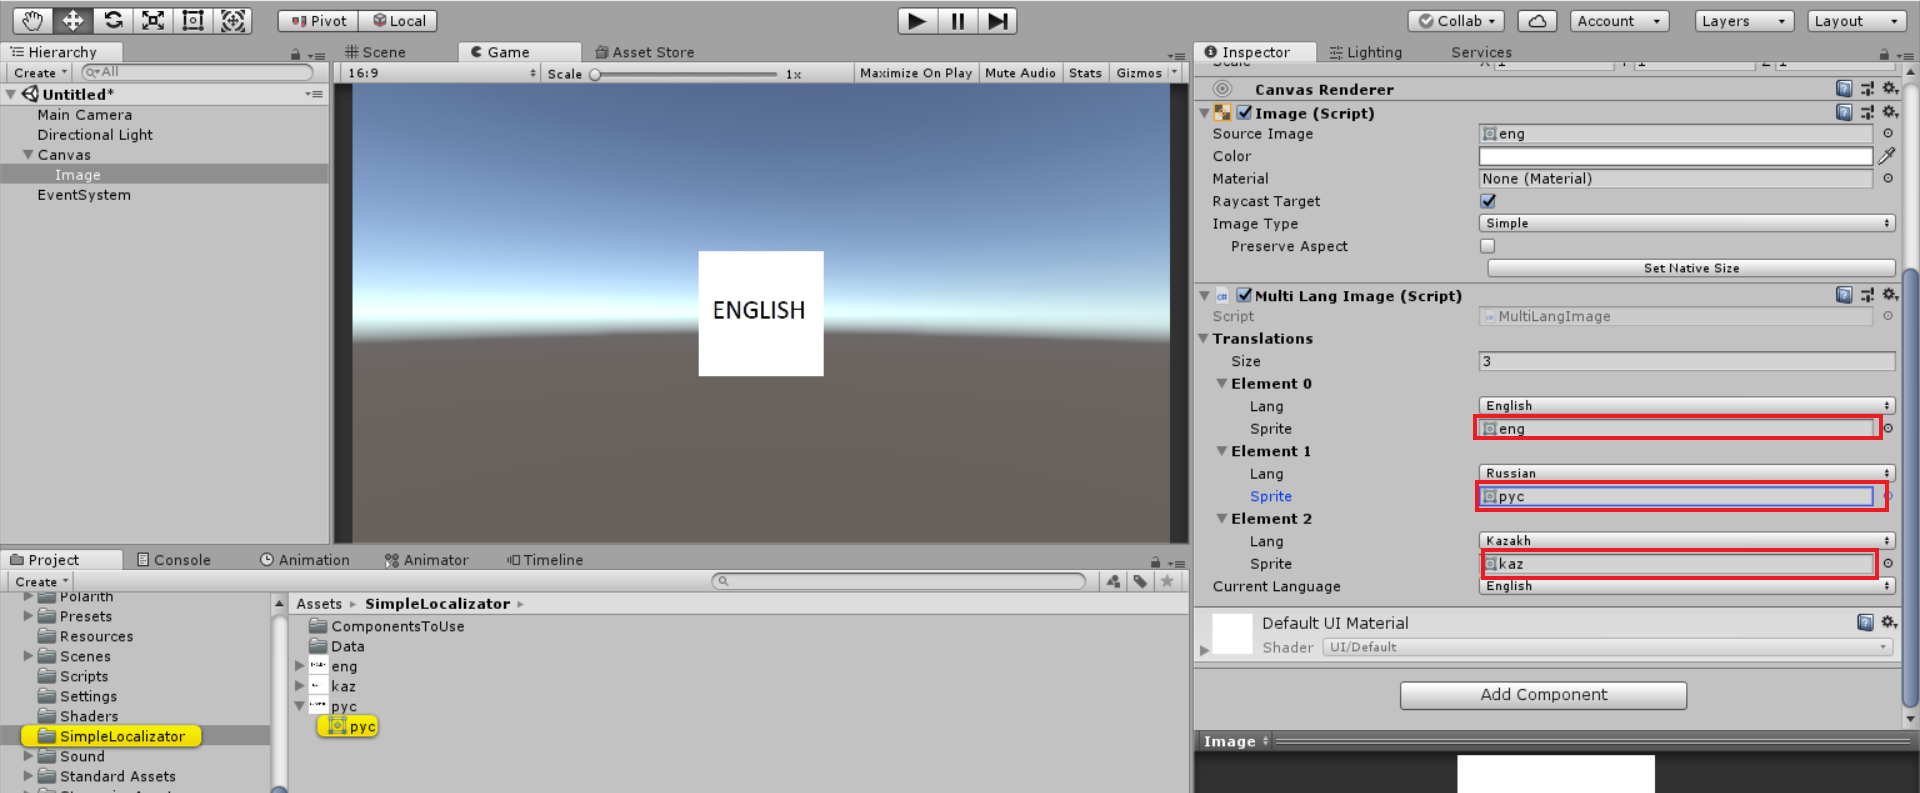Toggle the Image (Script) component checkbox

[1244, 113]
